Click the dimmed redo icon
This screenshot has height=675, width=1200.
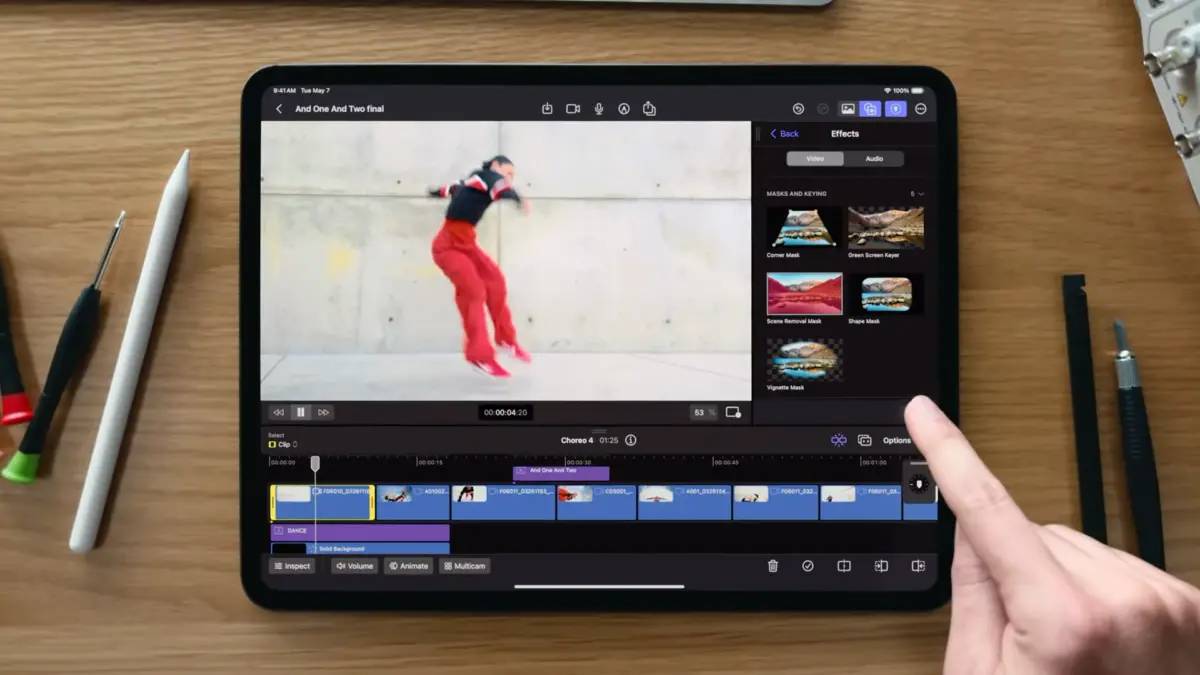click(x=823, y=109)
